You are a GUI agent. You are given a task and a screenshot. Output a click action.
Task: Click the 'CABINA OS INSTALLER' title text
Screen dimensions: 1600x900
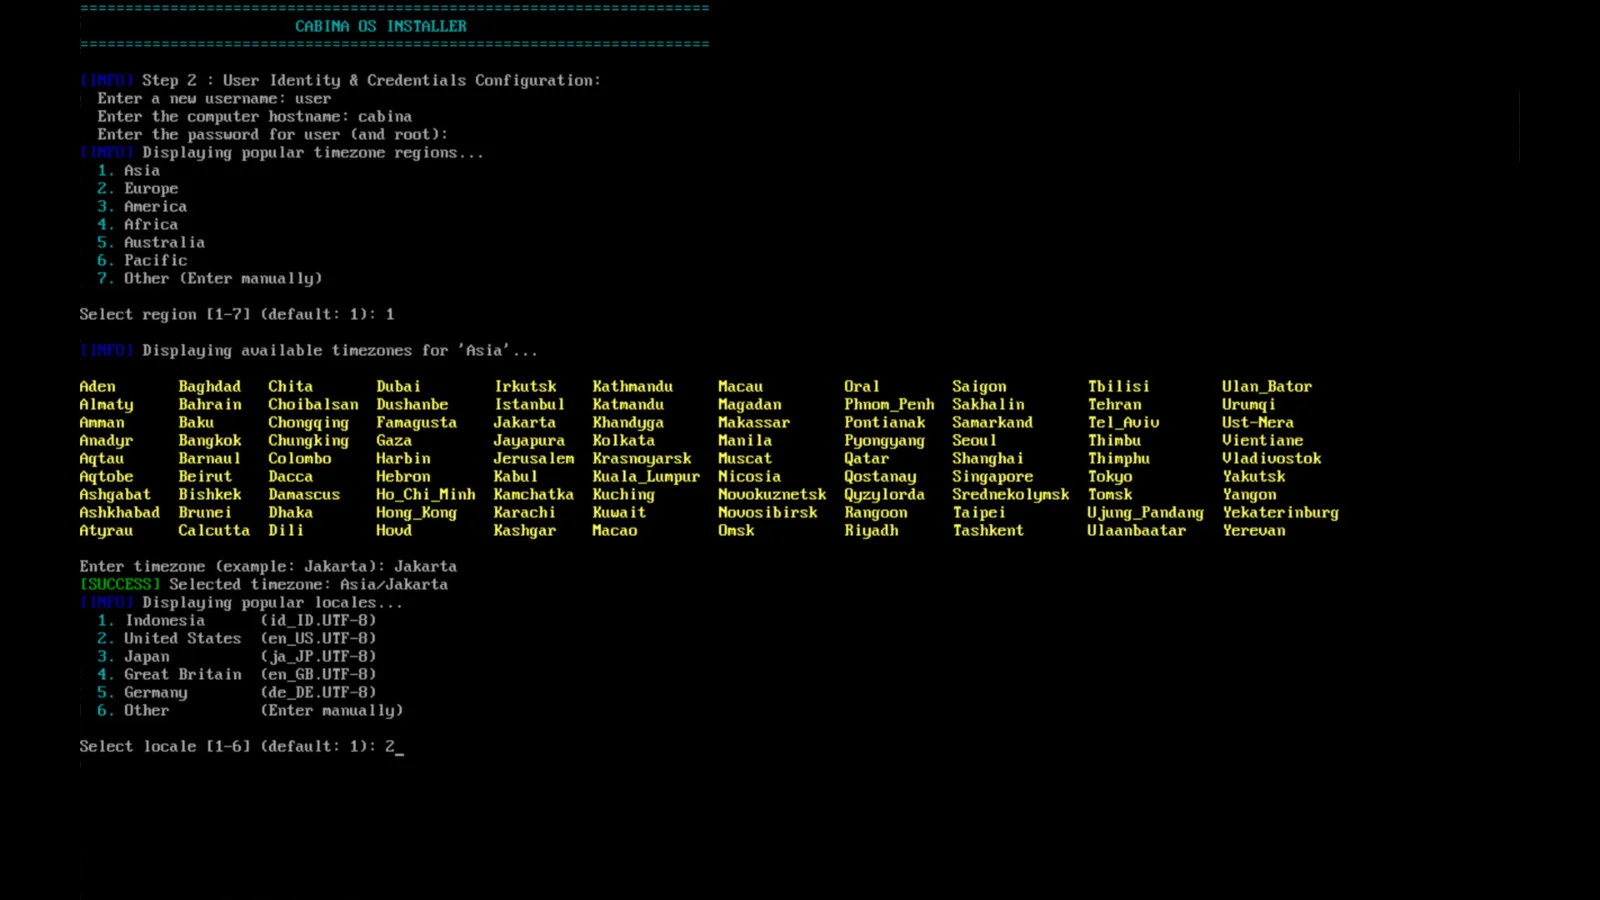[x=381, y=26]
